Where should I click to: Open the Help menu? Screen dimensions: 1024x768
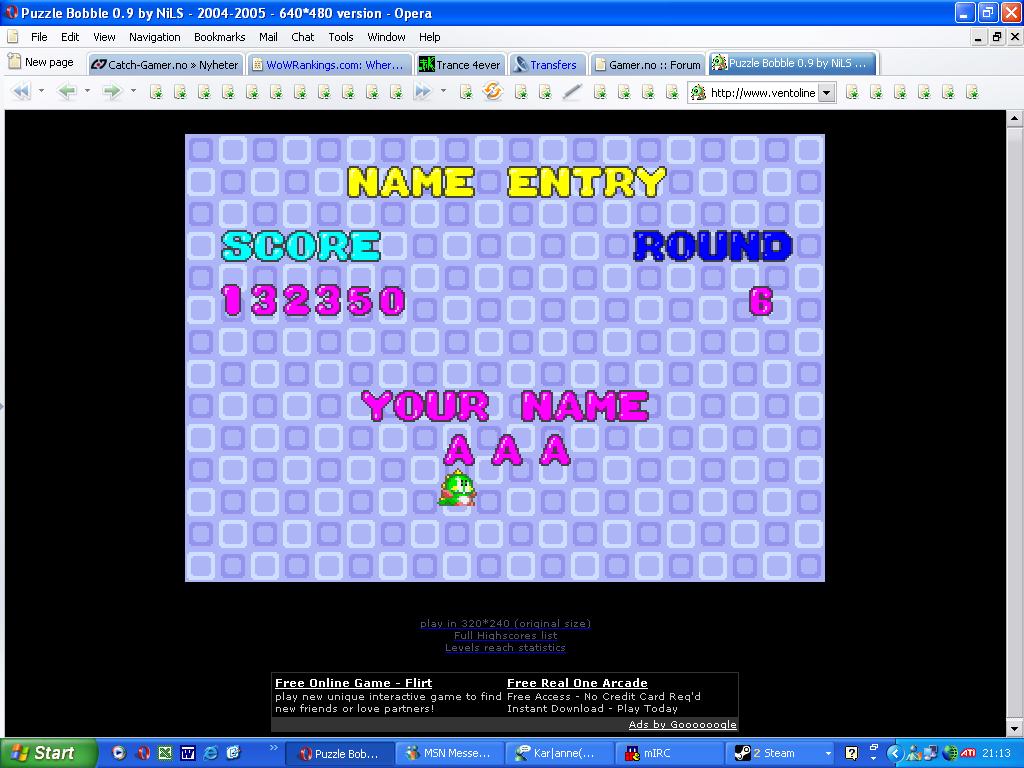click(429, 37)
